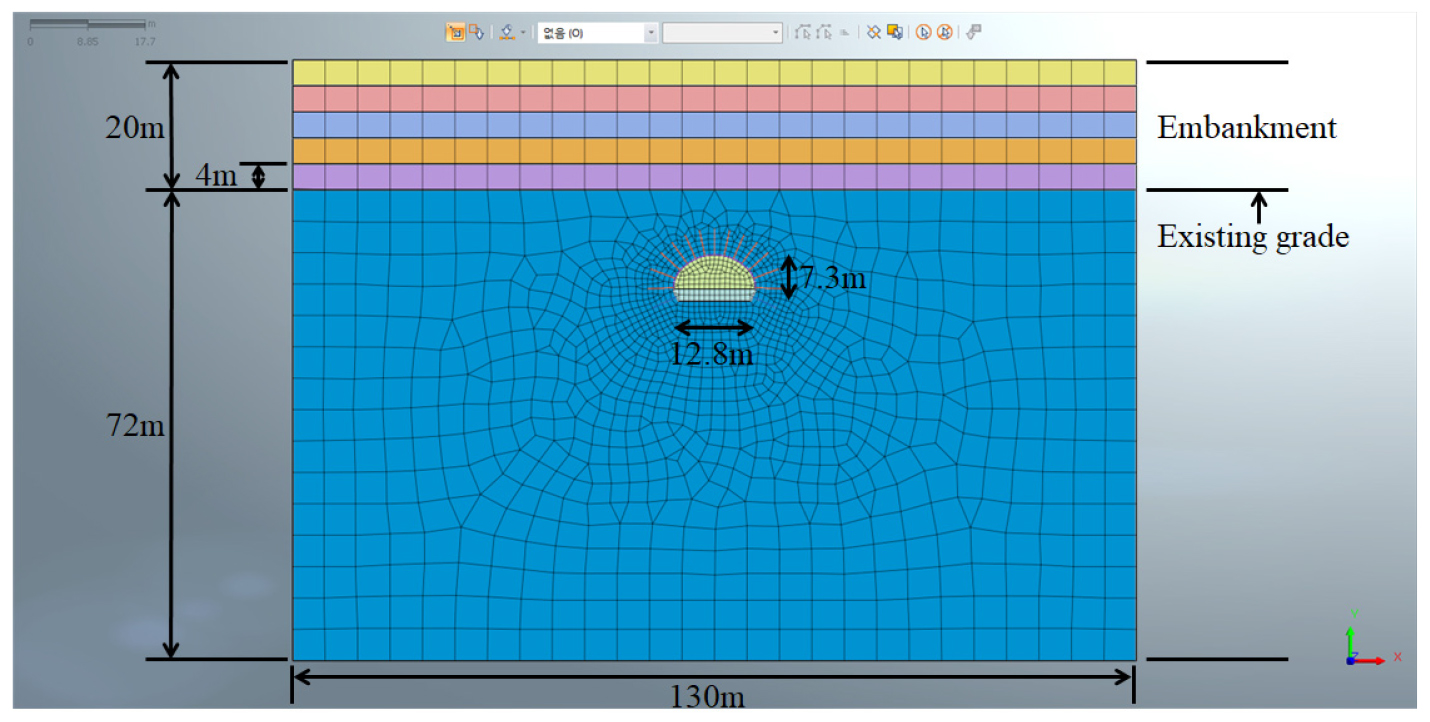Select the purple bottom embankment layer
The width and height of the screenshot is (1430, 722).
(714, 177)
